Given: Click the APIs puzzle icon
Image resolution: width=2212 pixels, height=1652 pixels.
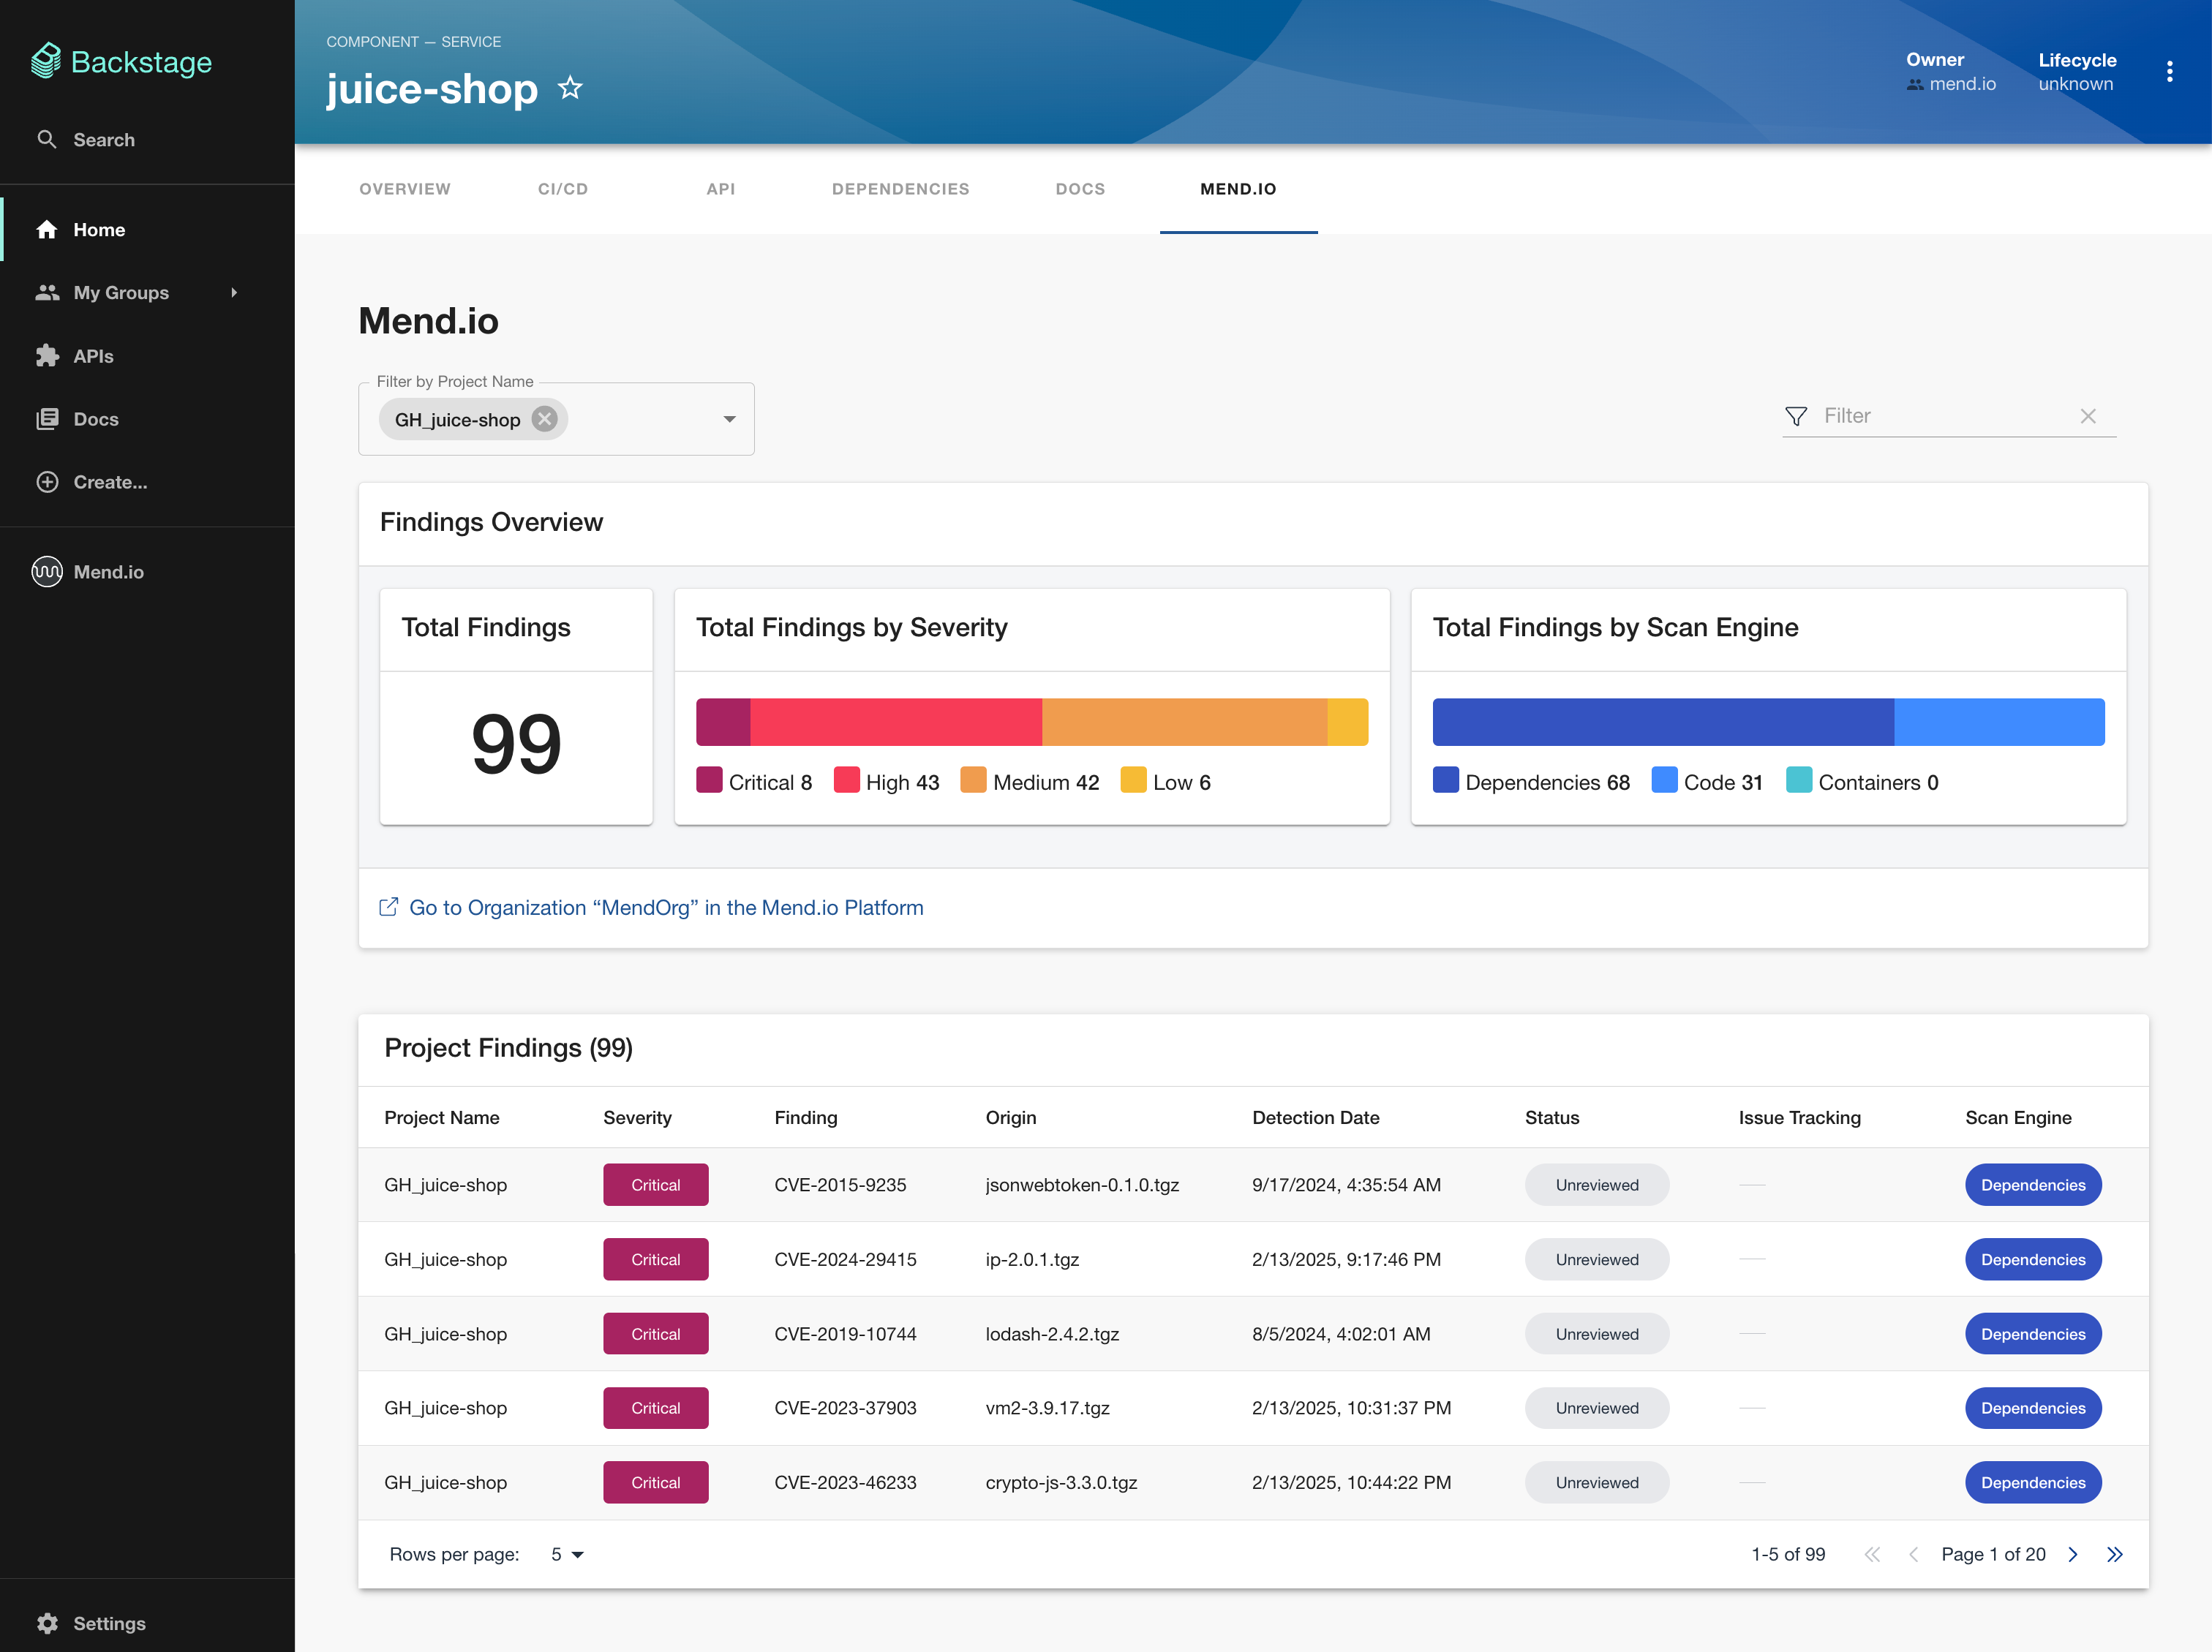Looking at the screenshot, I should point(47,356).
